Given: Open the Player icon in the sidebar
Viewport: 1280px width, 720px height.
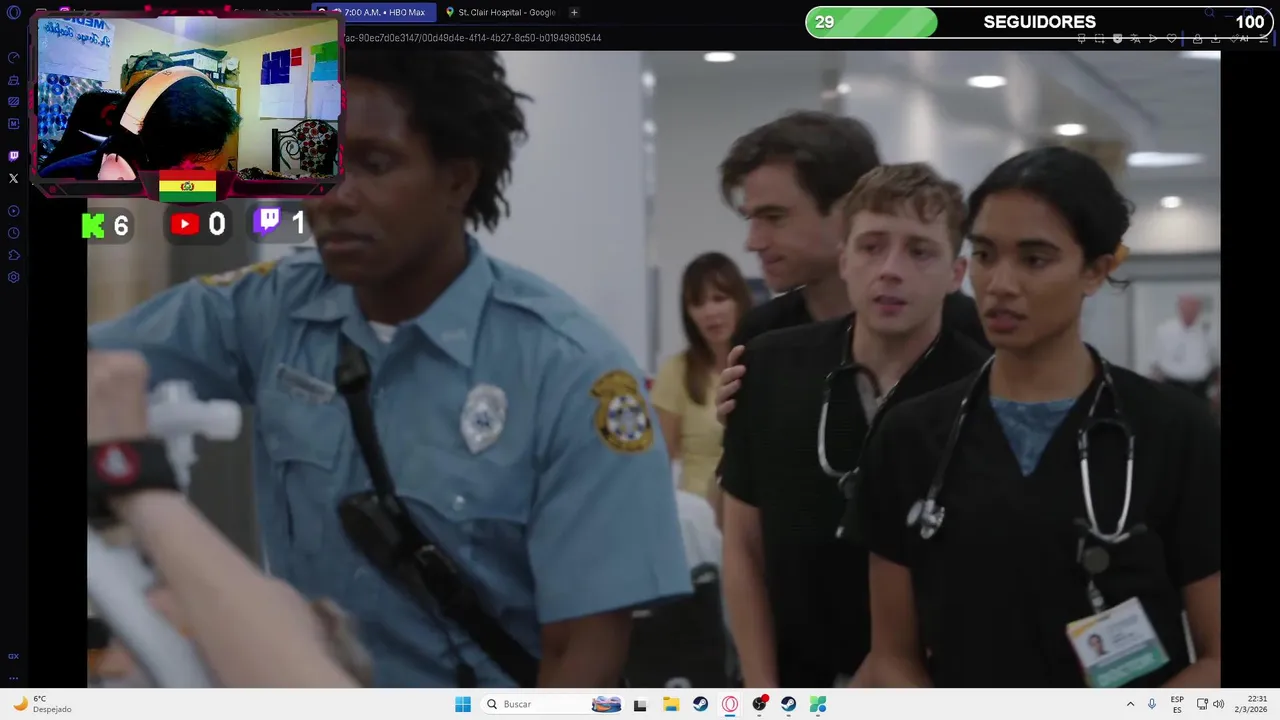Looking at the screenshot, I should click(13, 211).
